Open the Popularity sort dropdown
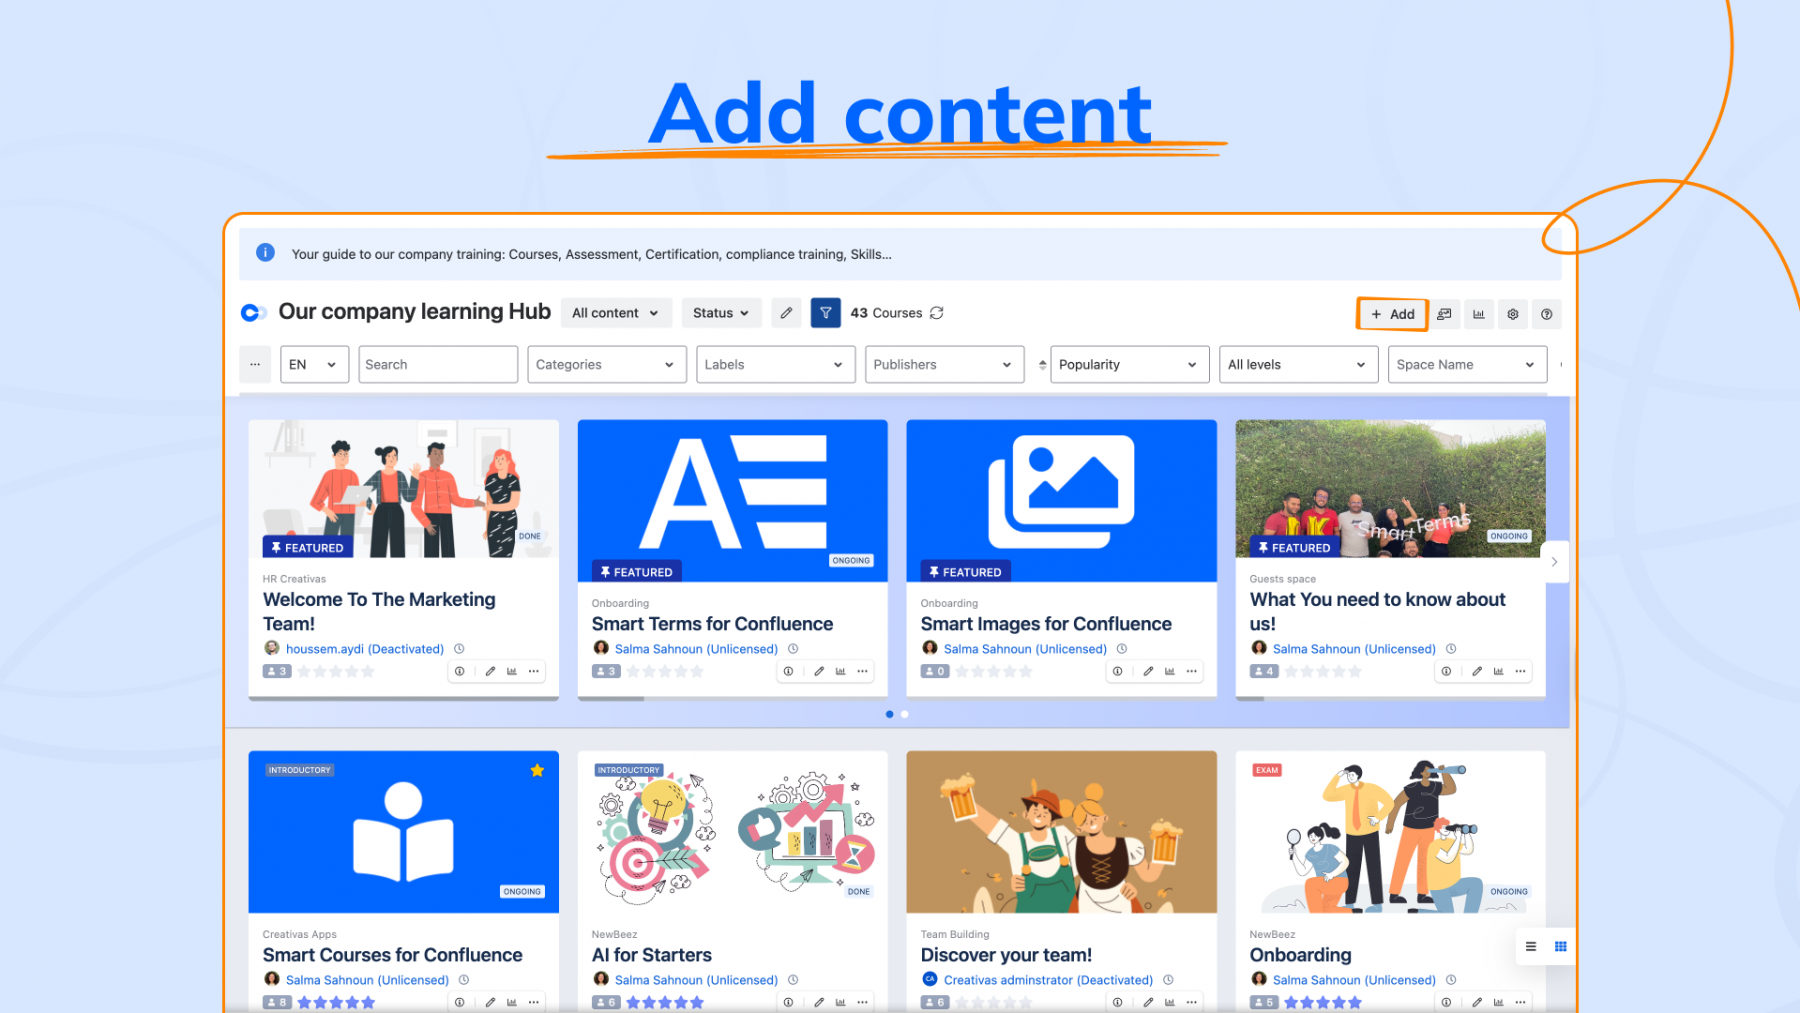Viewport: 1800px width, 1013px height. coord(1128,365)
